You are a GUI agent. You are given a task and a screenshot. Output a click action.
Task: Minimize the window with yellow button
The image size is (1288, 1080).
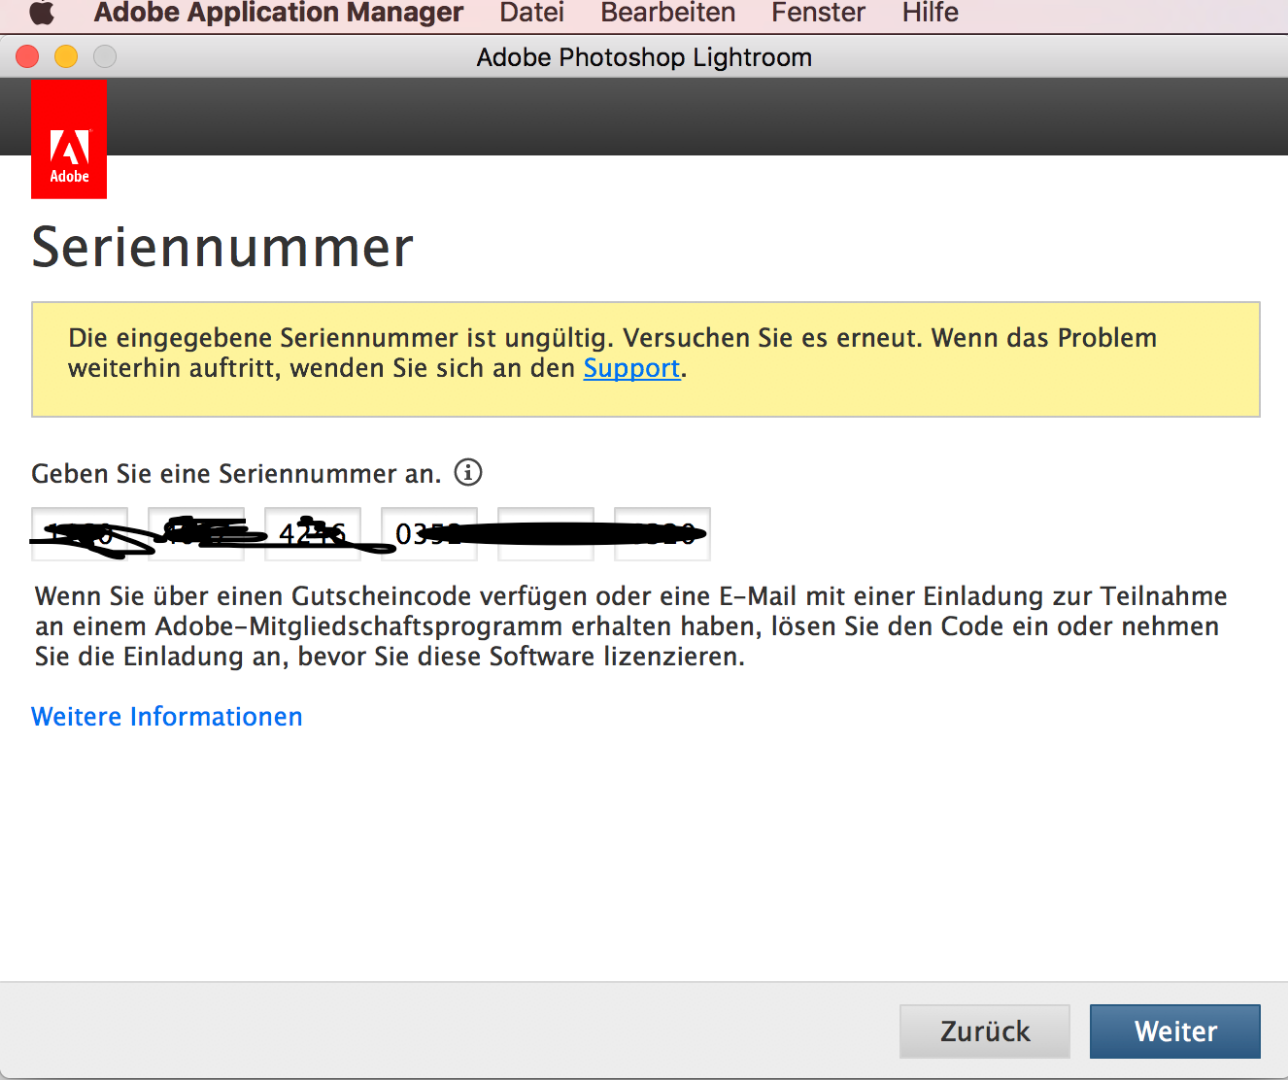click(x=66, y=57)
